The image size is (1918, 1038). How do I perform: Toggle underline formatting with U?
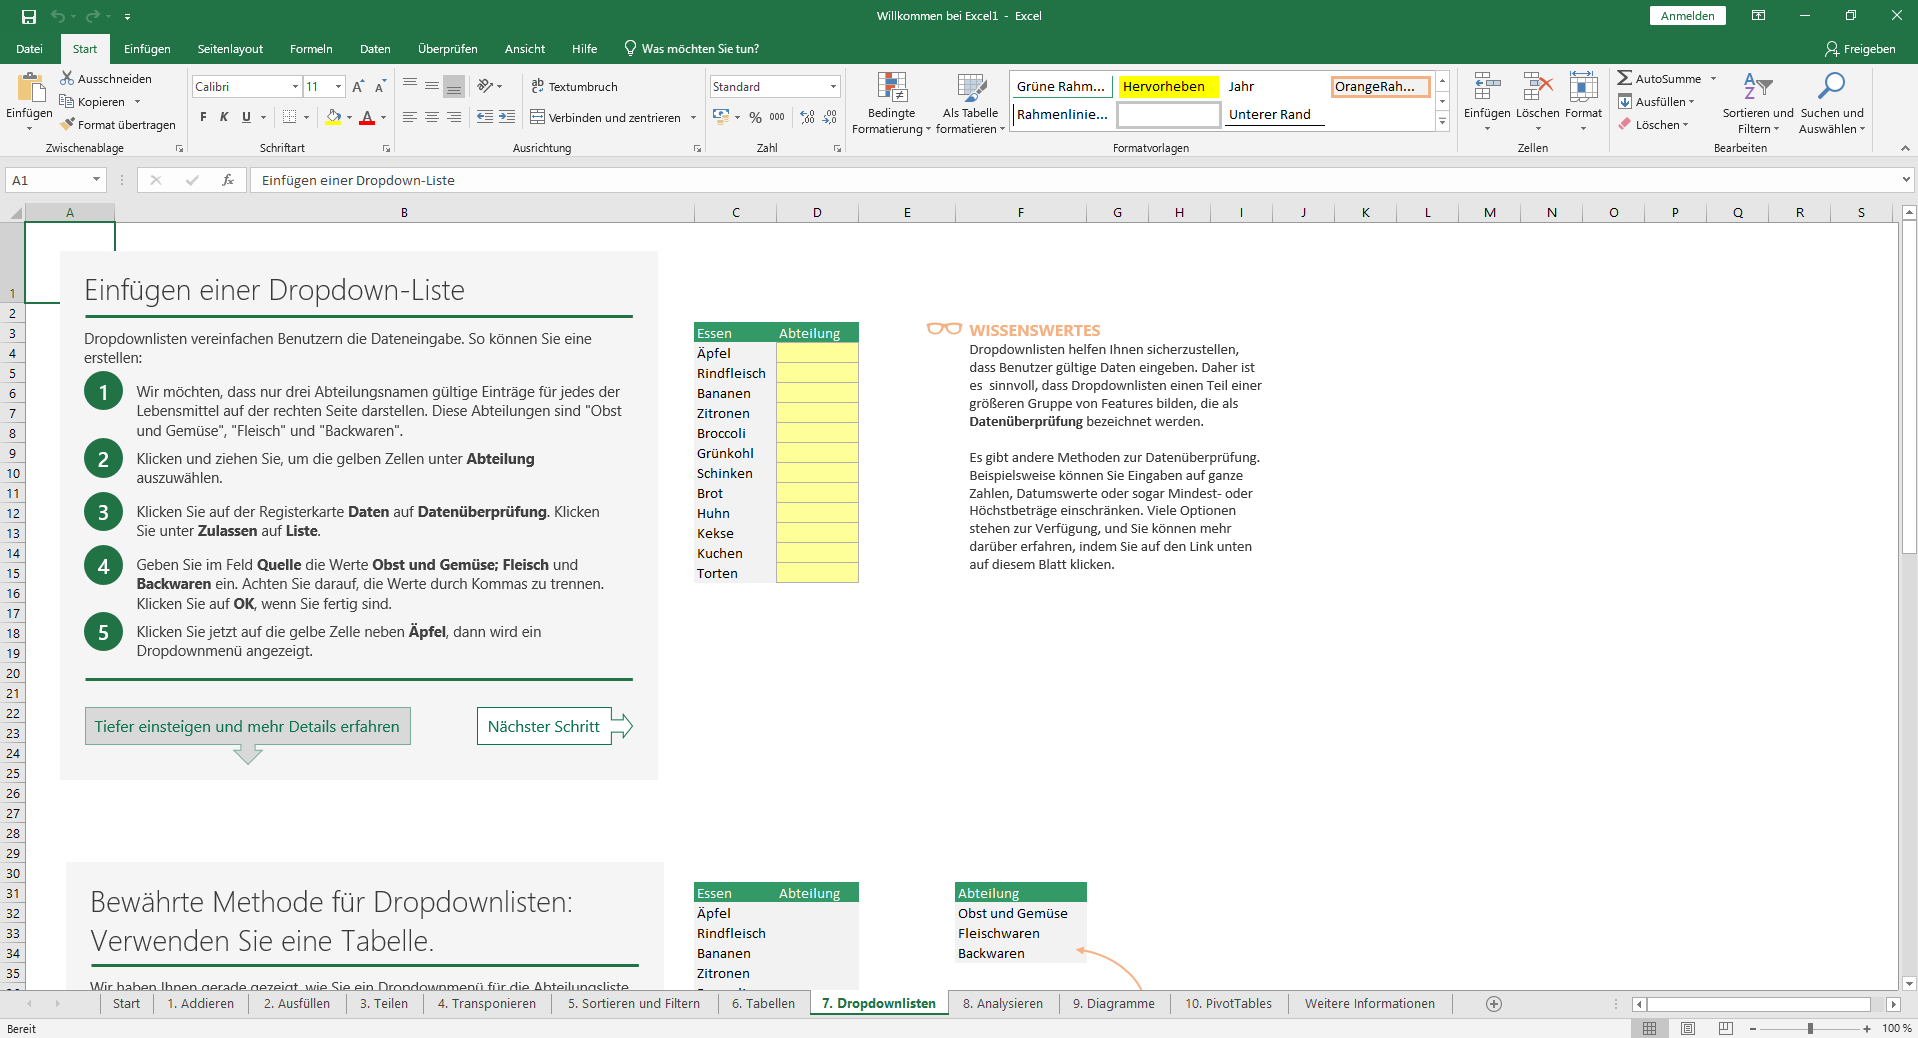click(245, 117)
